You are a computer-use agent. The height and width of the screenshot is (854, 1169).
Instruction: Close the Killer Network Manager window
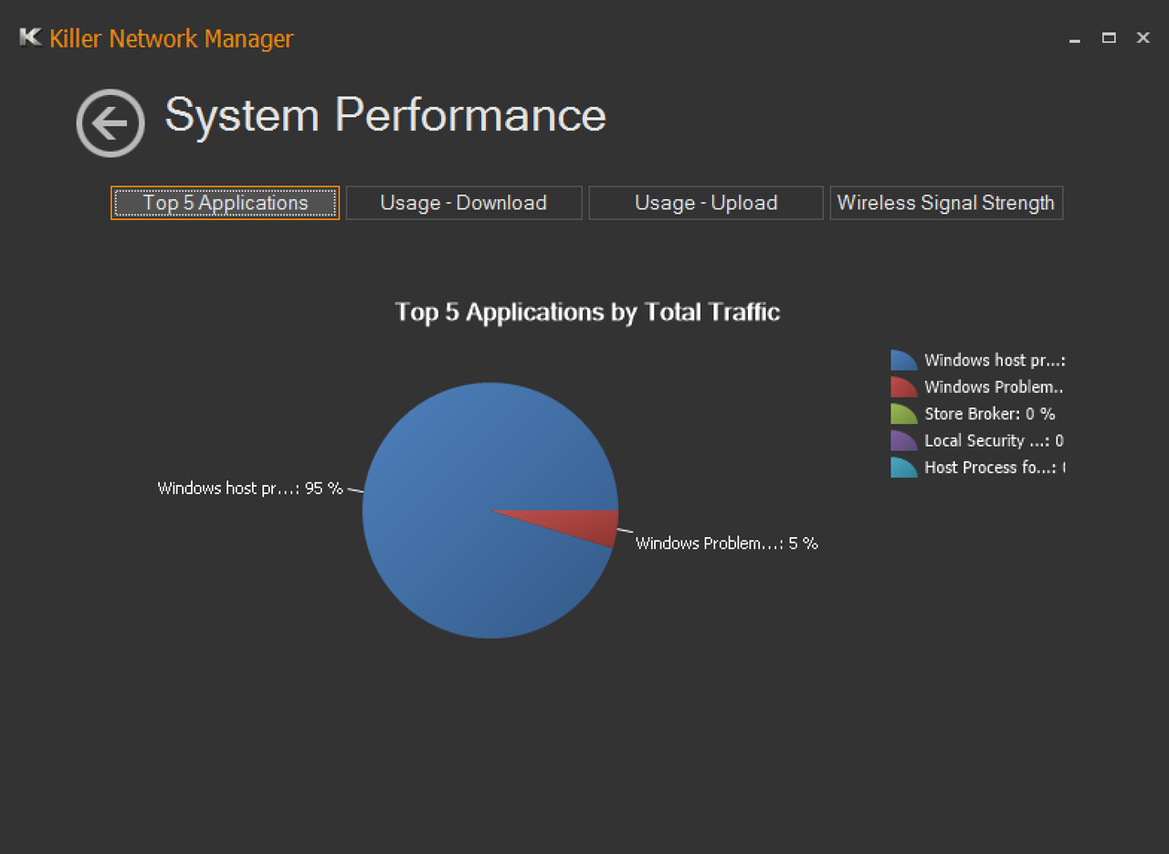(1143, 37)
